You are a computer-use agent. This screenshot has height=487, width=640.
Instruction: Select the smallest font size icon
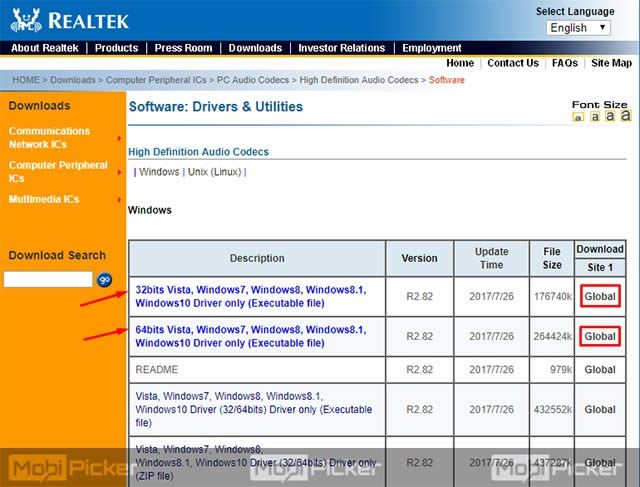point(578,117)
